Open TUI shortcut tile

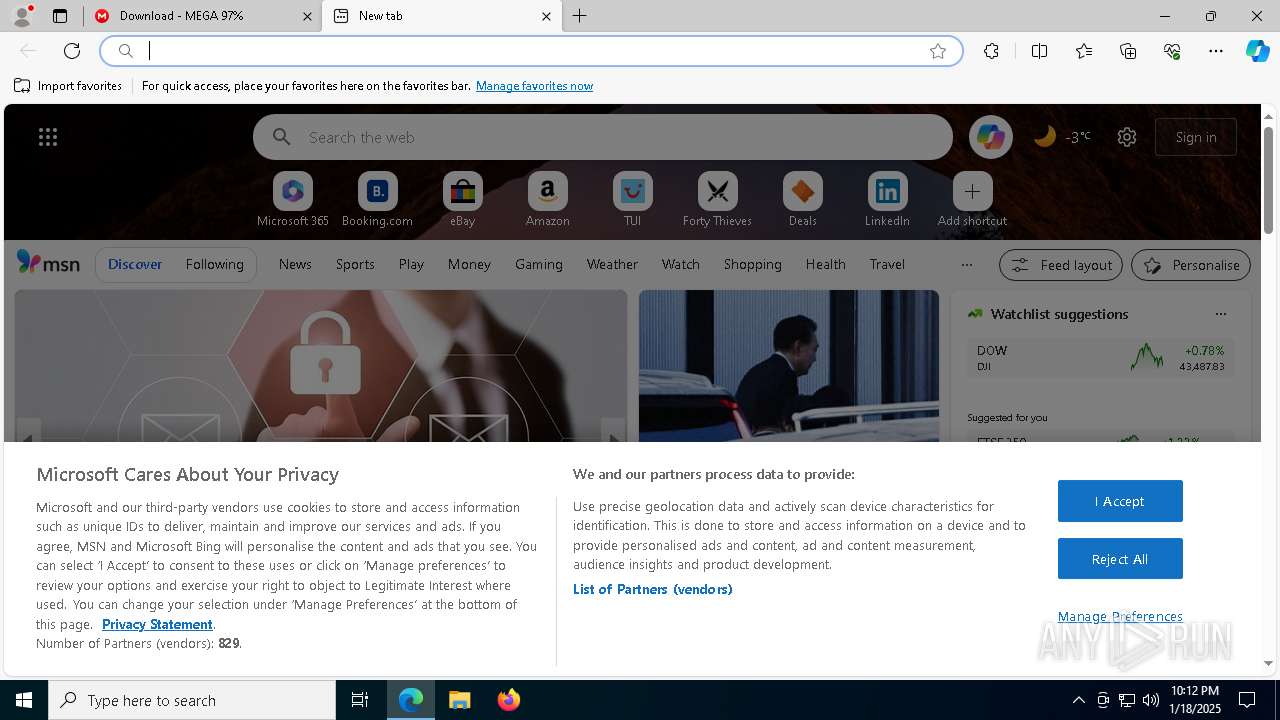click(x=632, y=199)
